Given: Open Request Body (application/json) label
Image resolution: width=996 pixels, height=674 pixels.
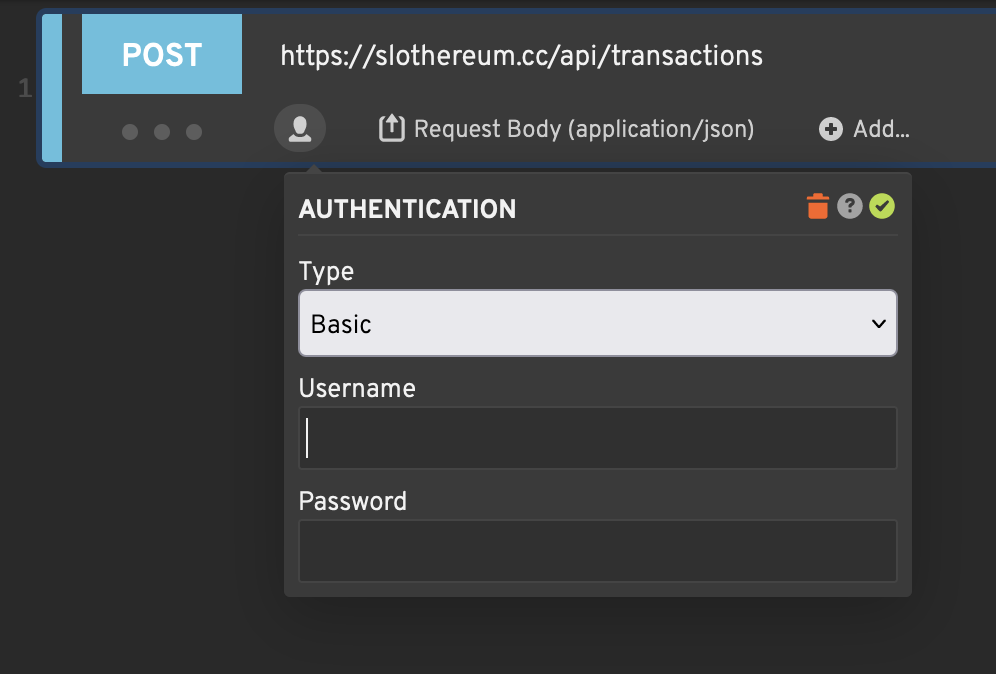Looking at the screenshot, I should tap(584, 129).
